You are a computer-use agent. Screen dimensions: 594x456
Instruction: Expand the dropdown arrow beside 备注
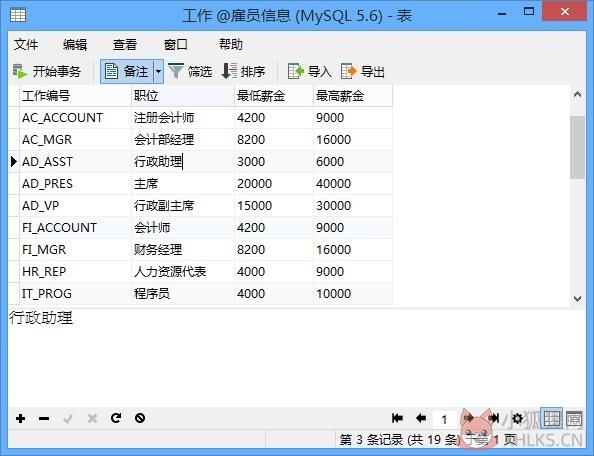click(x=158, y=71)
